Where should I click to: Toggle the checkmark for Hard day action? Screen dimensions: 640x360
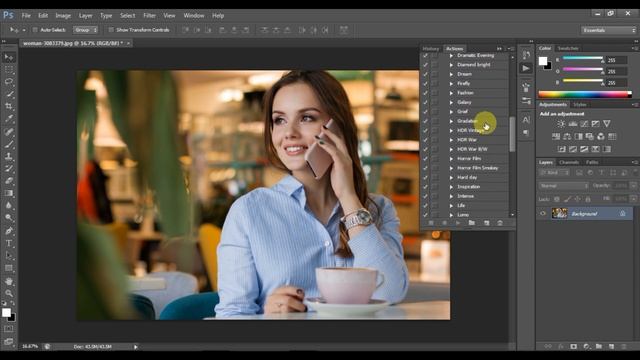pyautogui.click(x=426, y=178)
